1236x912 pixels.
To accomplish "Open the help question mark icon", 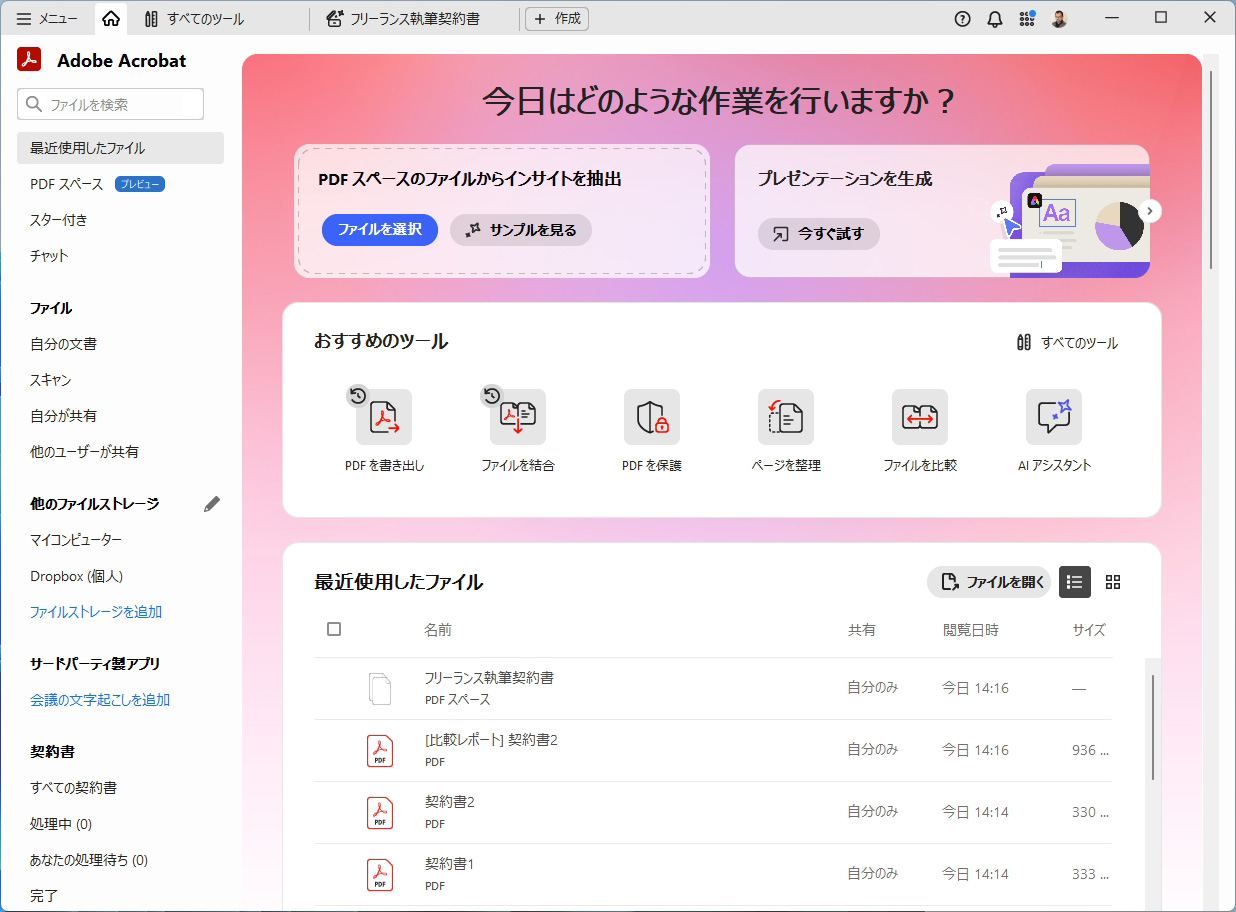I will coord(963,18).
